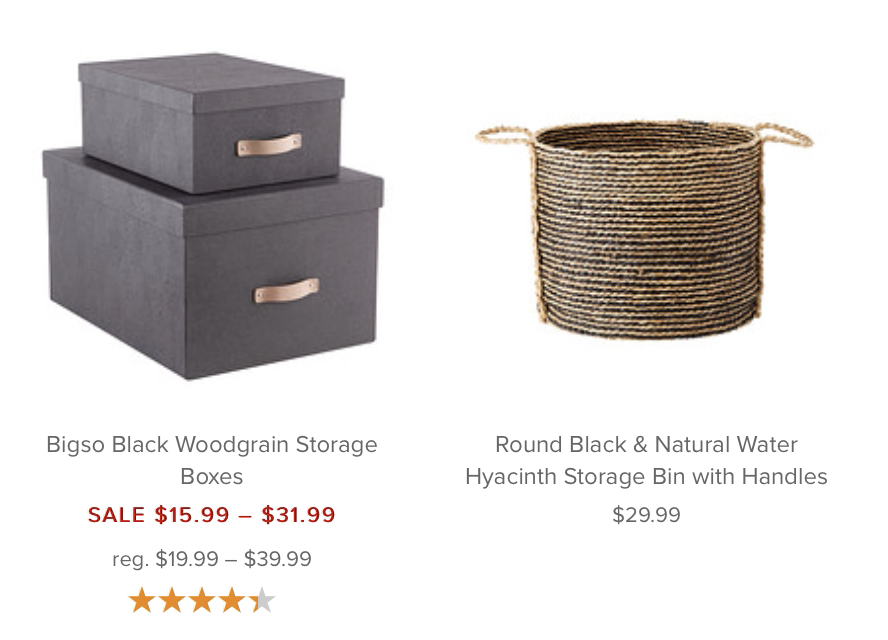Click the regular price $19.99 – $39.99 text
Viewport: 888px width, 640px height.
pyautogui.click(x=212, y=559)
